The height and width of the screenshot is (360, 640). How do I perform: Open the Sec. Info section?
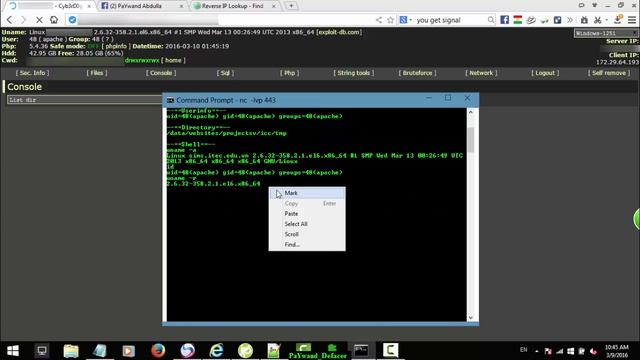pyautogui.click(x=32, y=73)
